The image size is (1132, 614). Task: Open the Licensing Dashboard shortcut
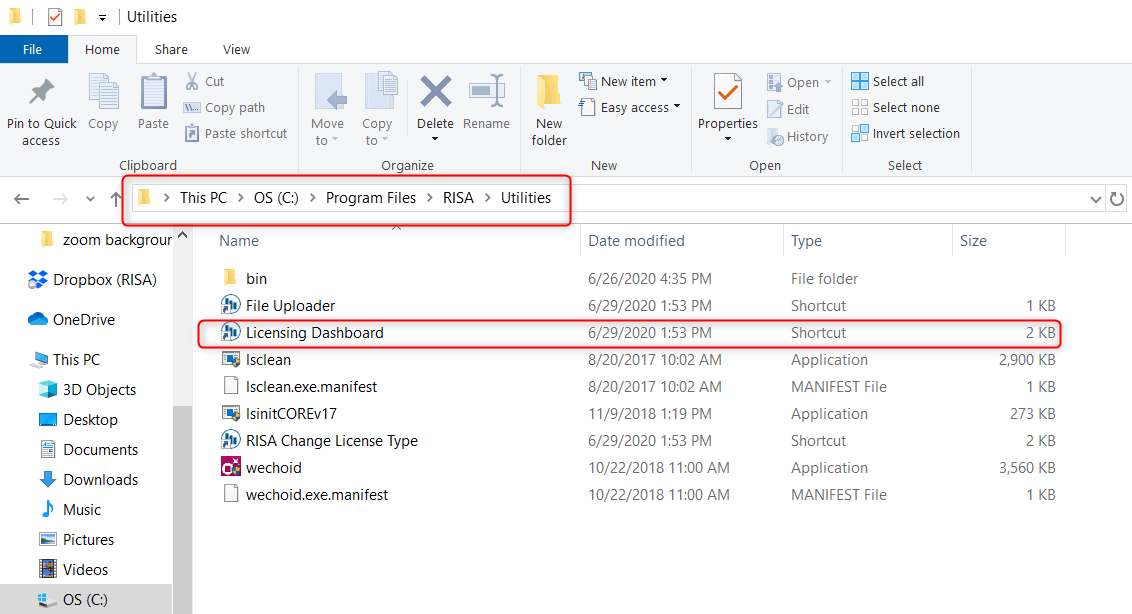click(314, 333)
